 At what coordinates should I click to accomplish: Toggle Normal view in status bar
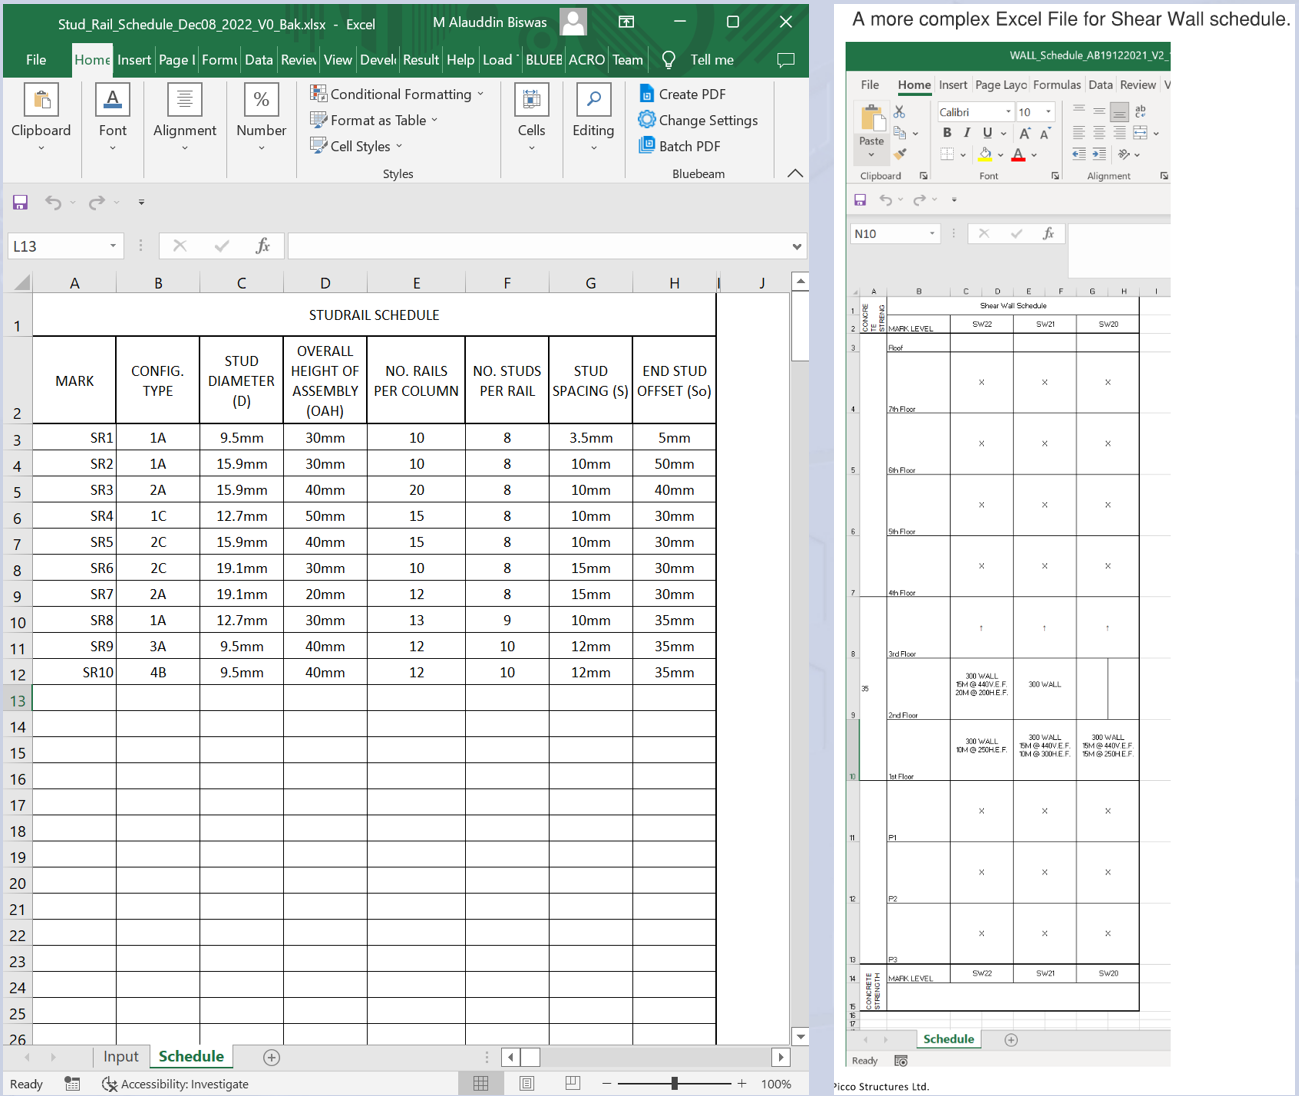(x=481, y=1084)
